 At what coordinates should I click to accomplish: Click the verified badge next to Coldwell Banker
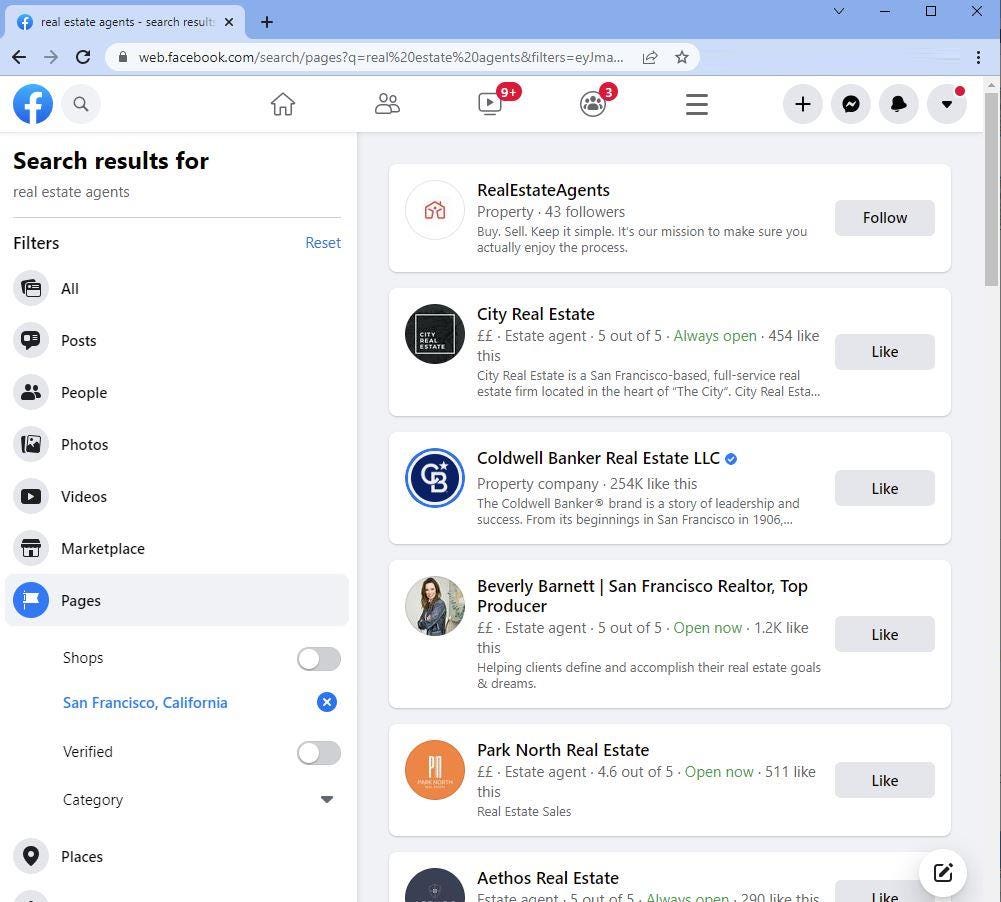tap(731, 458)
